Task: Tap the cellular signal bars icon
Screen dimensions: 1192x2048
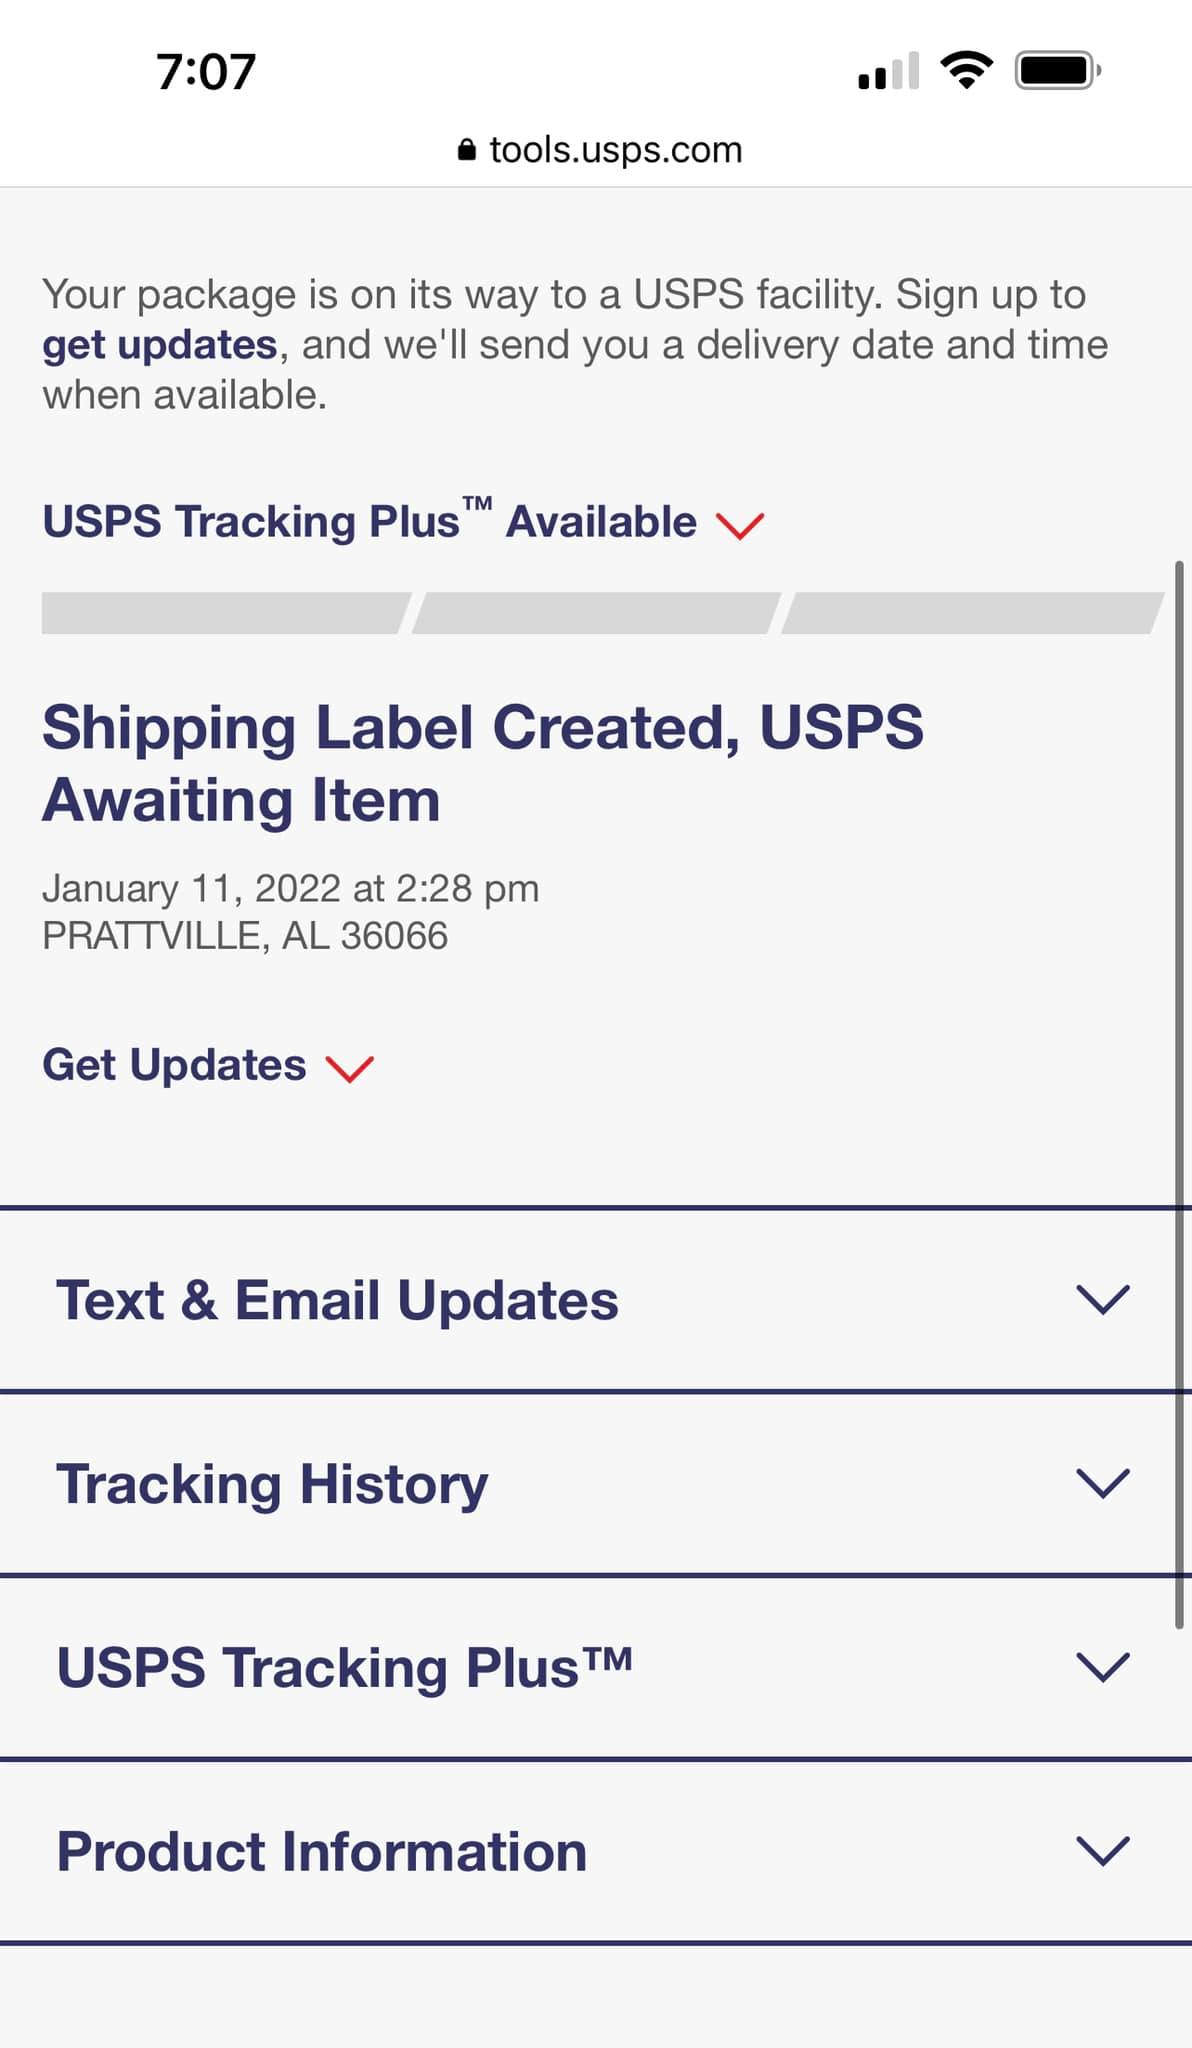Action: tap(888, 71)
